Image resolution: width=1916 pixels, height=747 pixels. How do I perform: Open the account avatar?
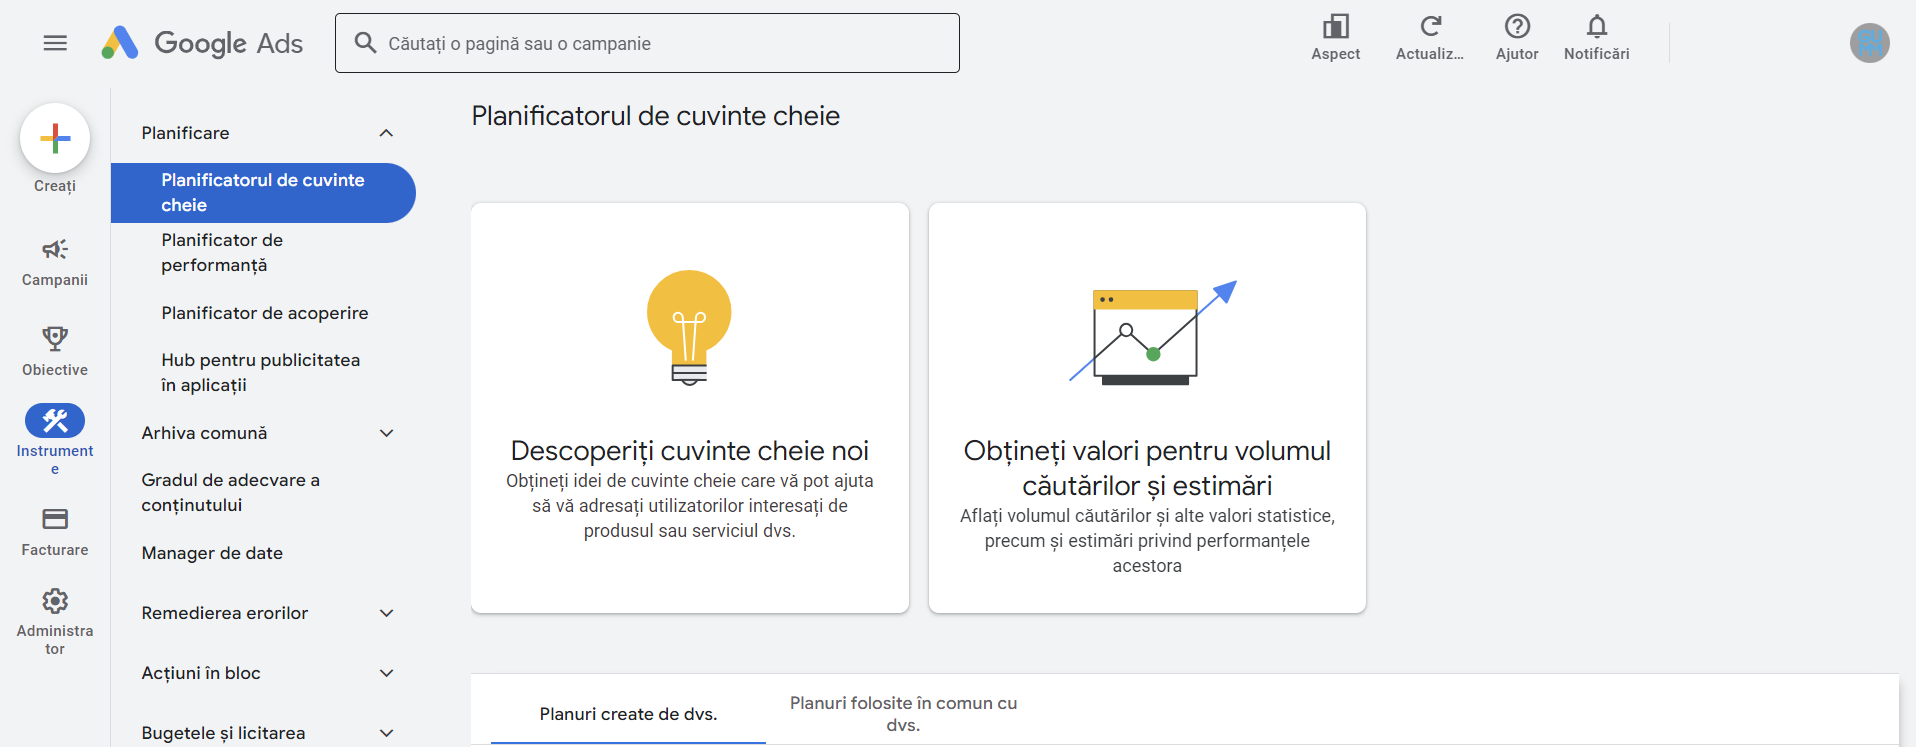[x=1869, y=43]
